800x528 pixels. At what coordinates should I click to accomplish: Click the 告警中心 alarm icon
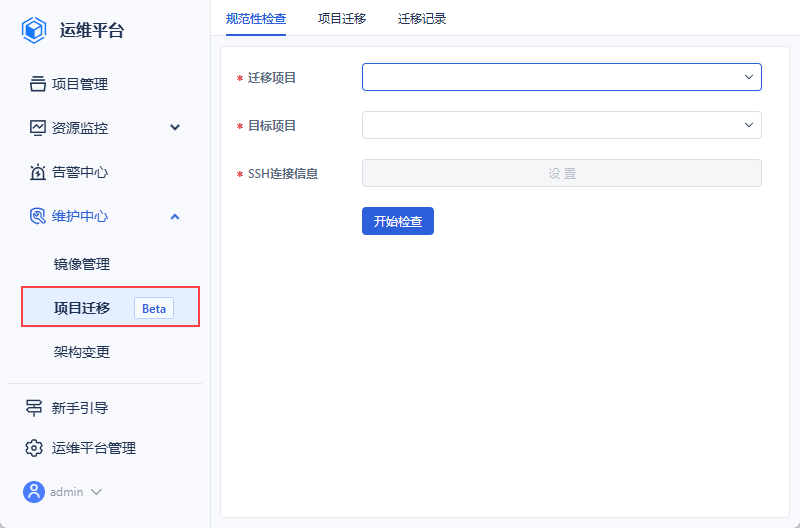point(37,172)
